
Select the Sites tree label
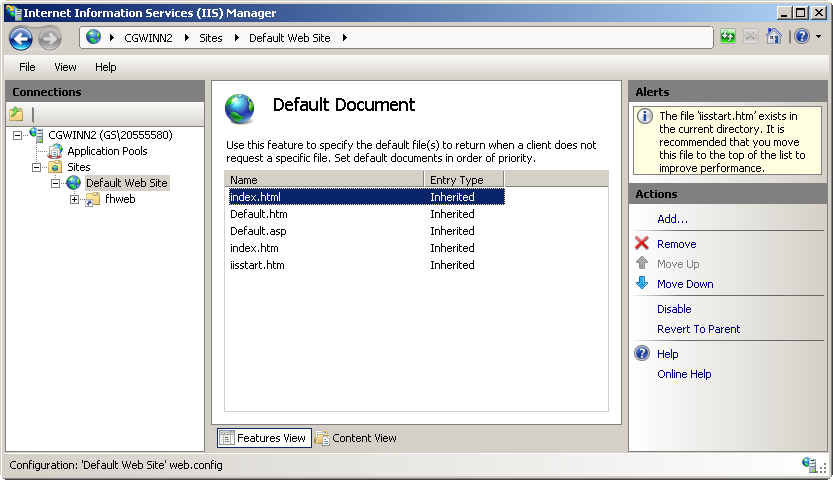click(x=79, y=167)
